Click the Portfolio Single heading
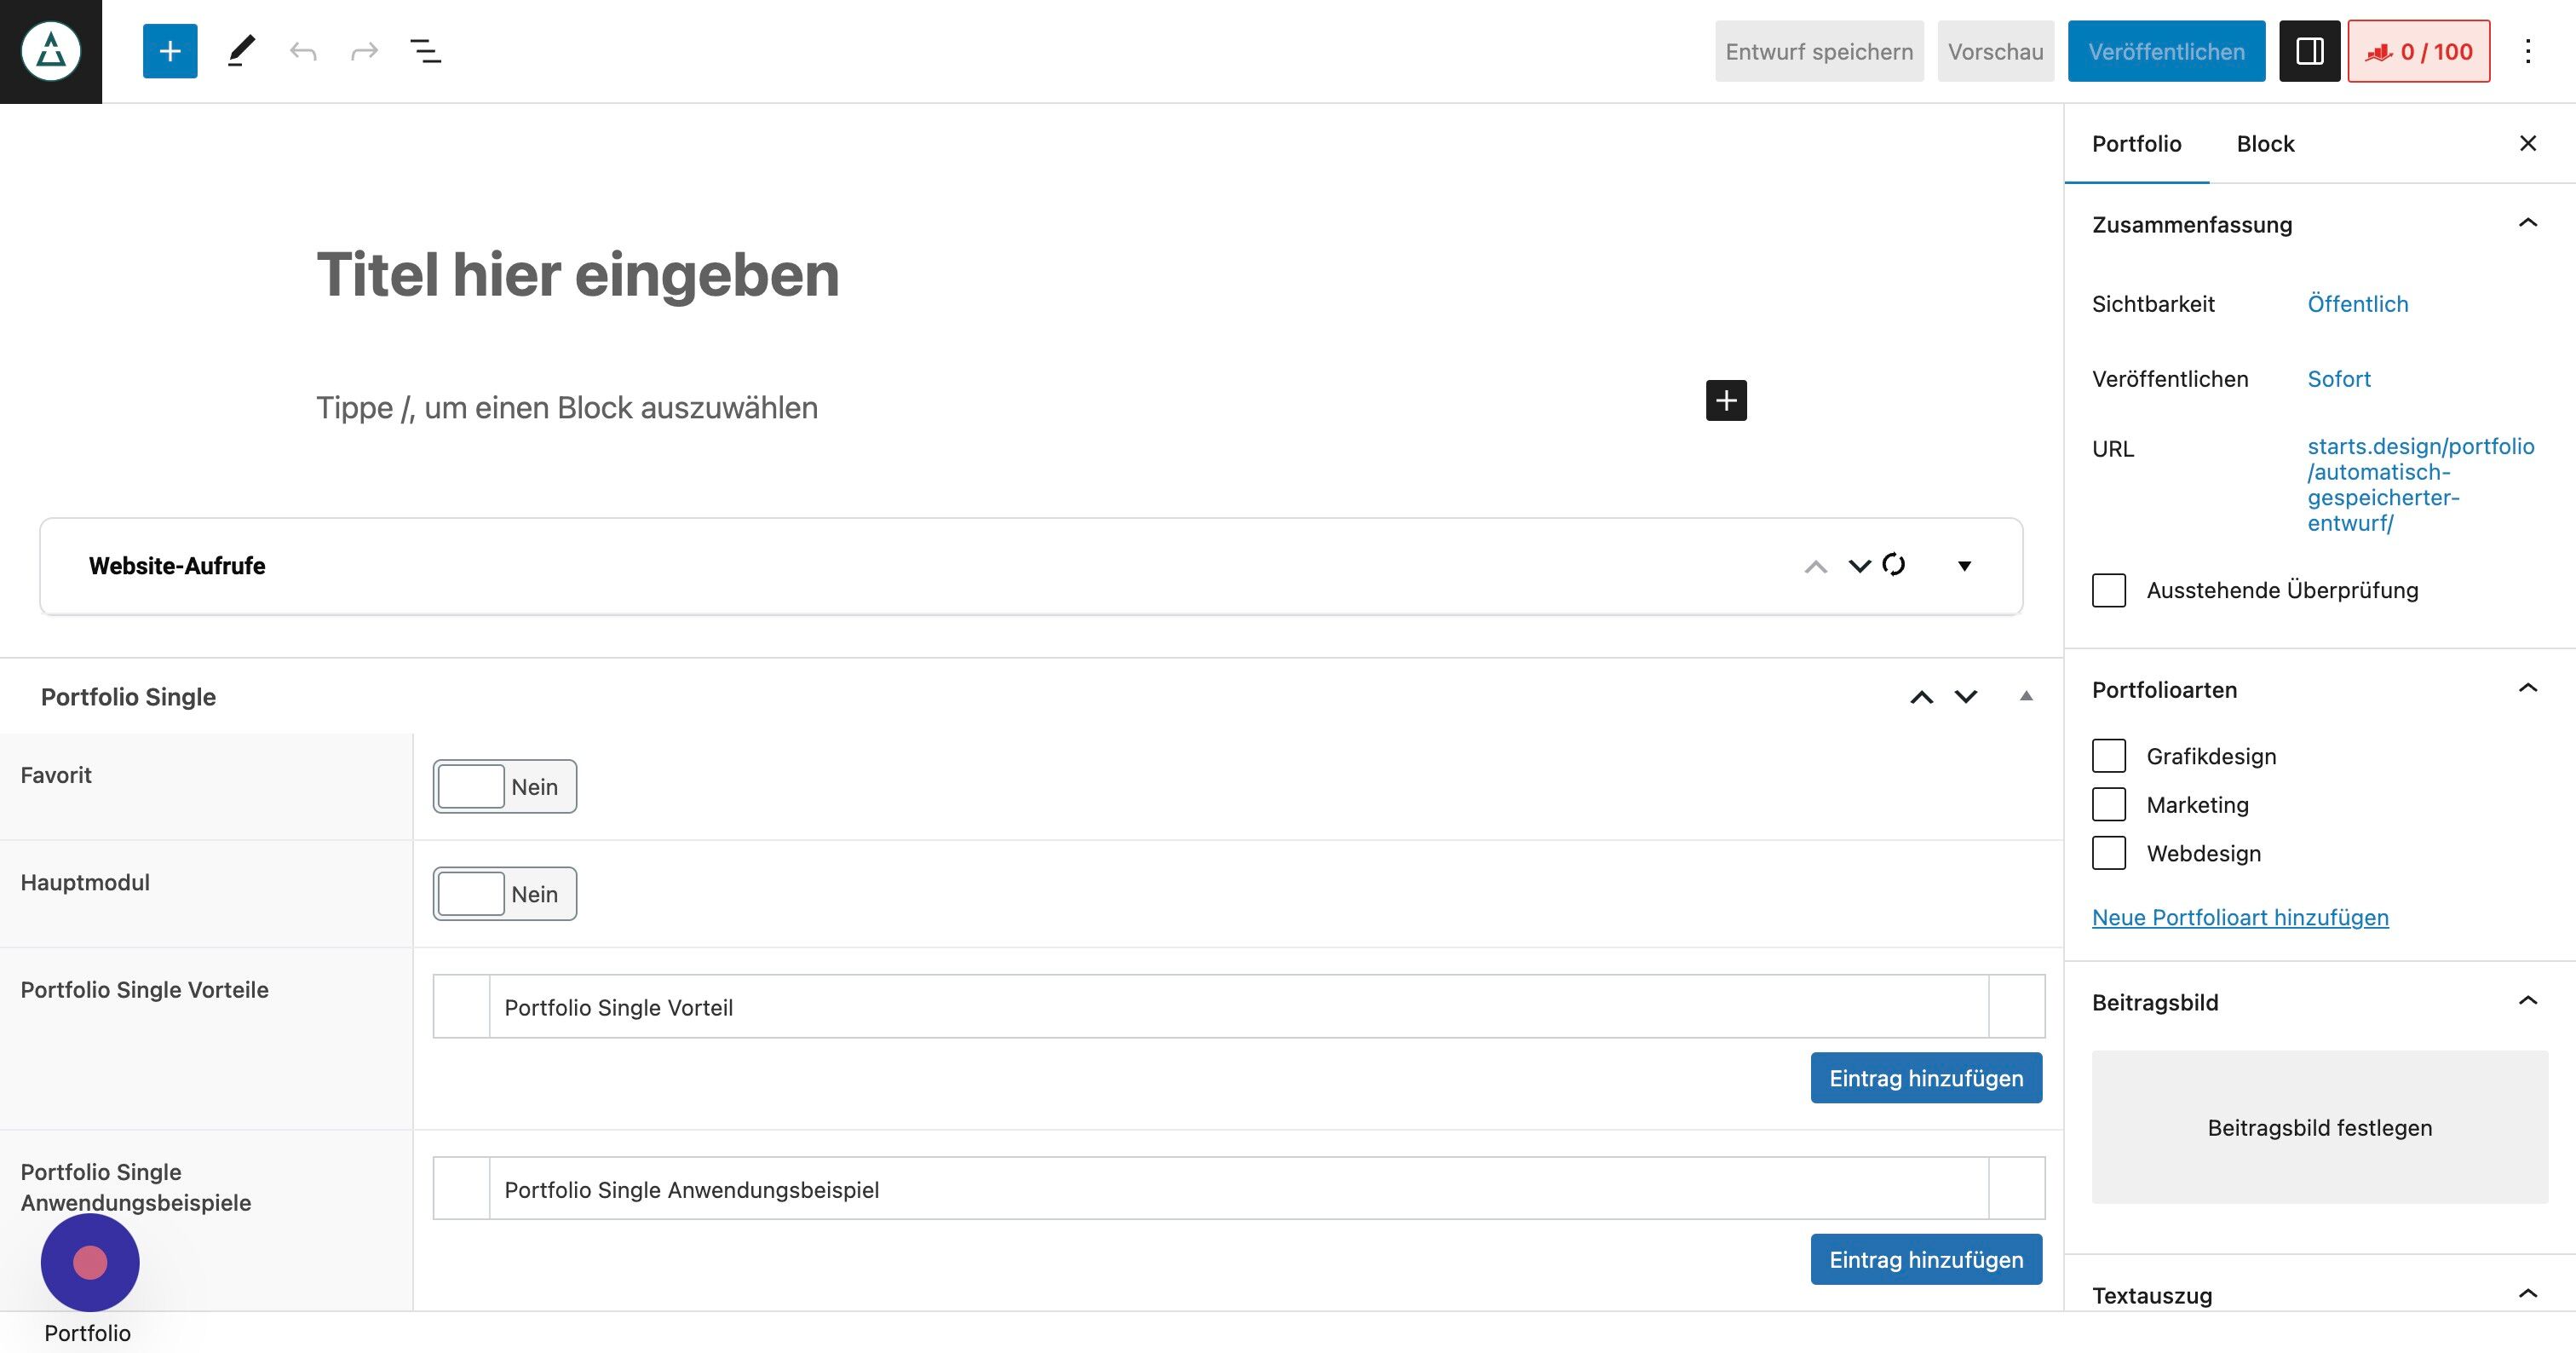The height and width of the screenshot is (1353, 2576). click(x=128, y=697)
